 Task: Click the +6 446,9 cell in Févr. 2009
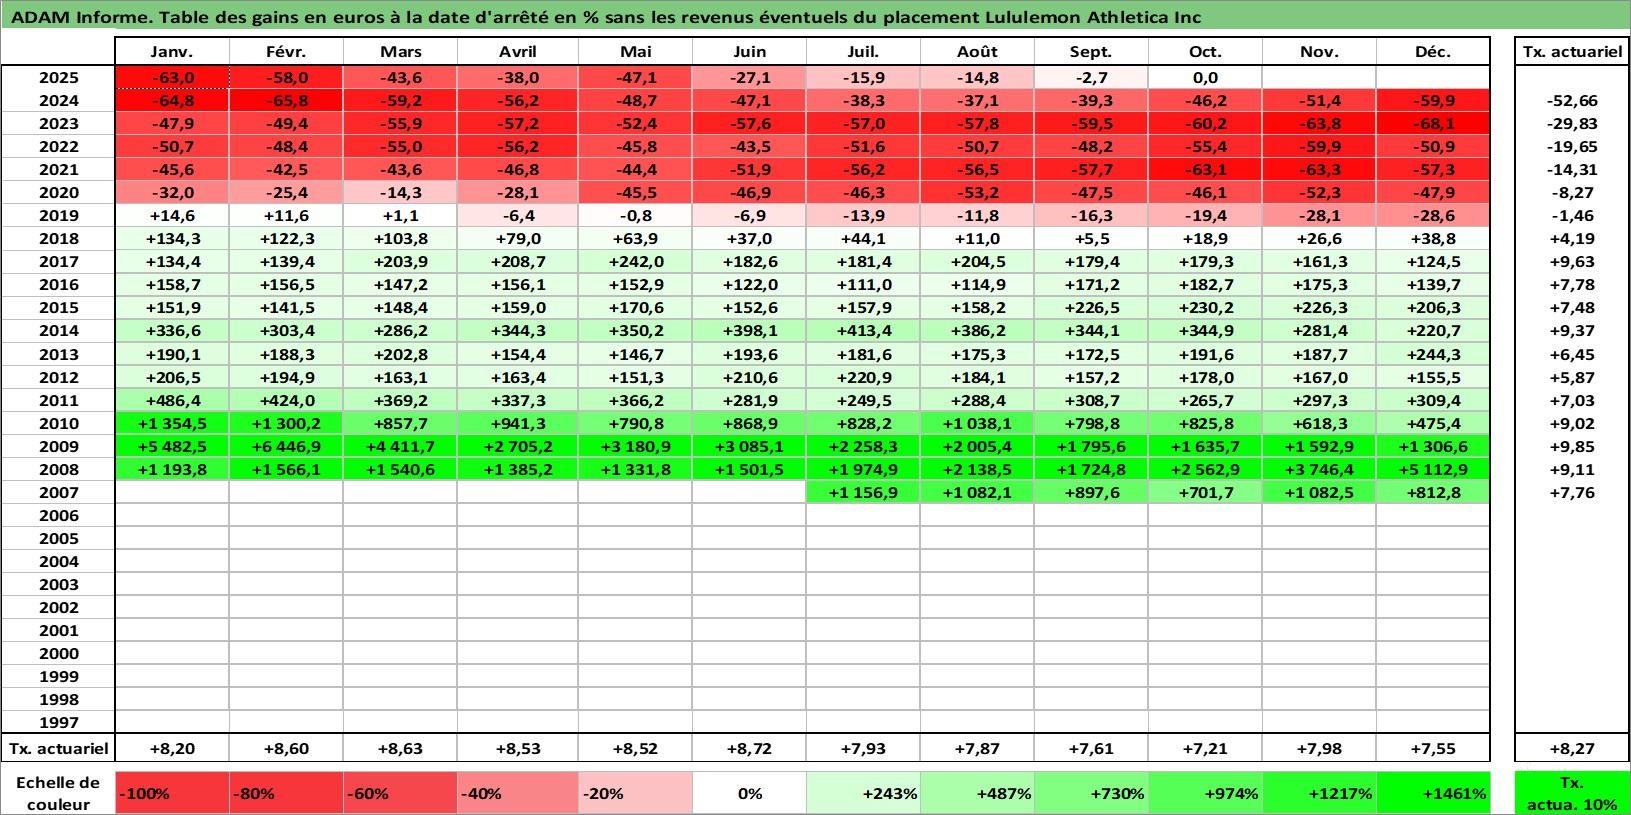[286, 446]
